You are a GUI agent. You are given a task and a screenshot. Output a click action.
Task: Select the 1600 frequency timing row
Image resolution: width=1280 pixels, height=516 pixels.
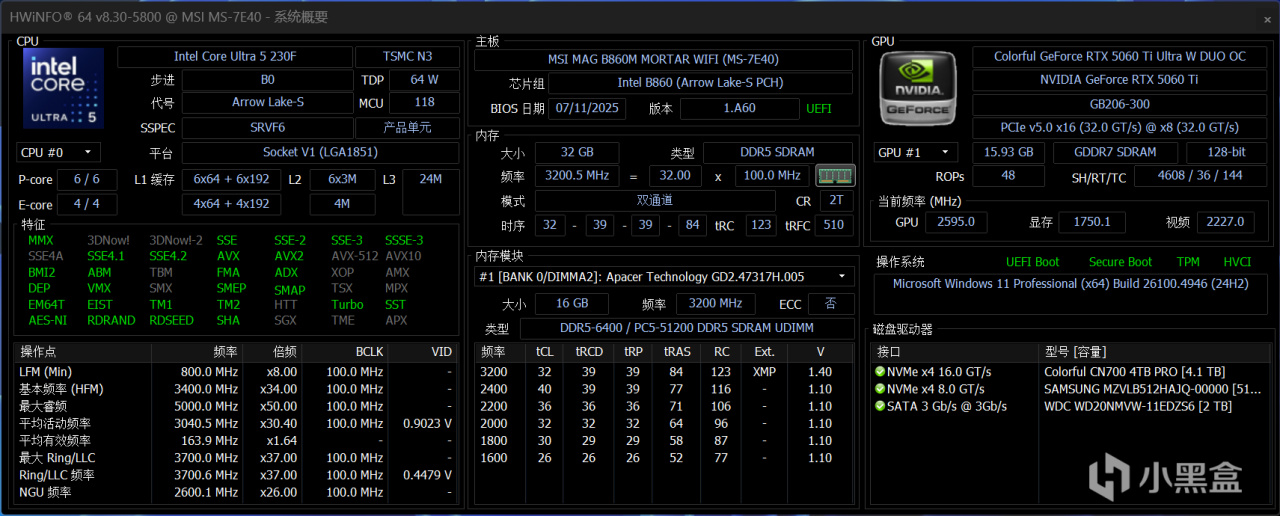click(x=664, y=458)
